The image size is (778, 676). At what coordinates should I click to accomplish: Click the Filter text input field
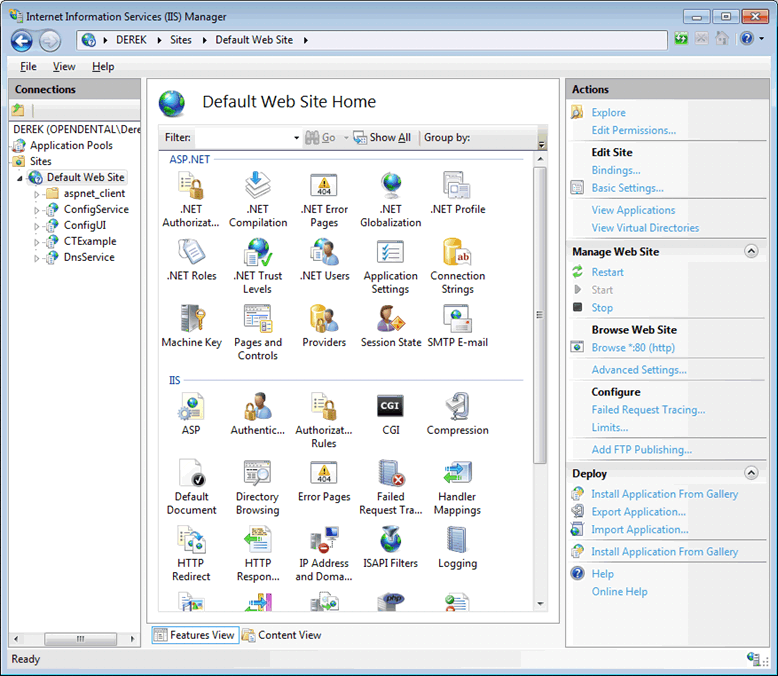(243, 137)
